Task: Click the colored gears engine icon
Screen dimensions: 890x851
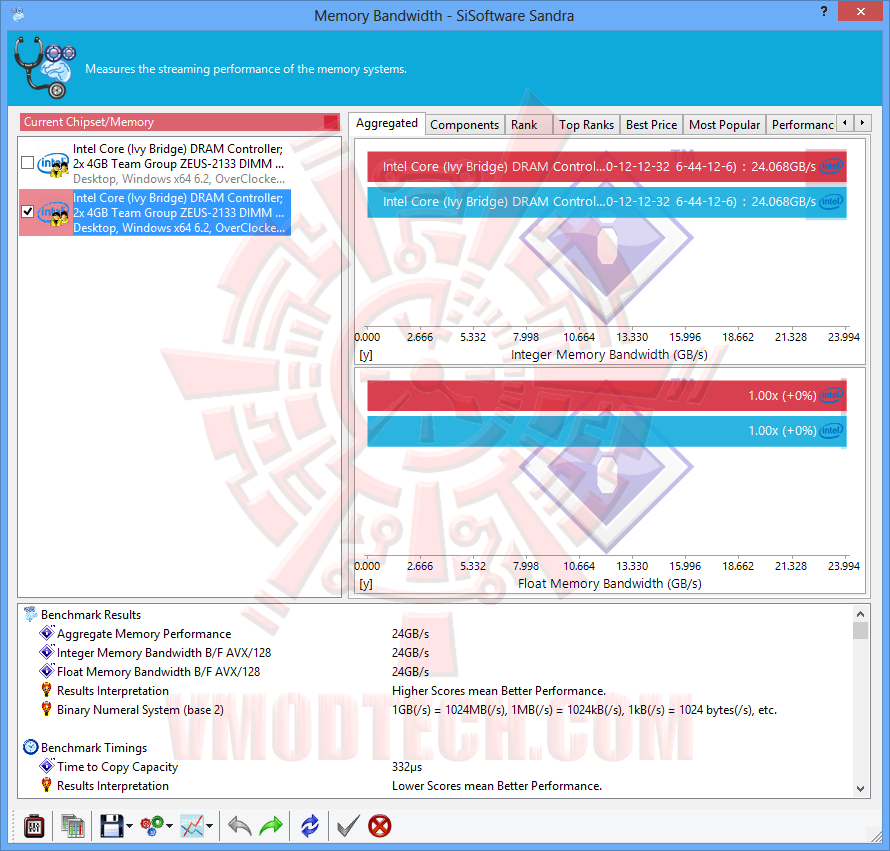Action: (x=152, y=826)
